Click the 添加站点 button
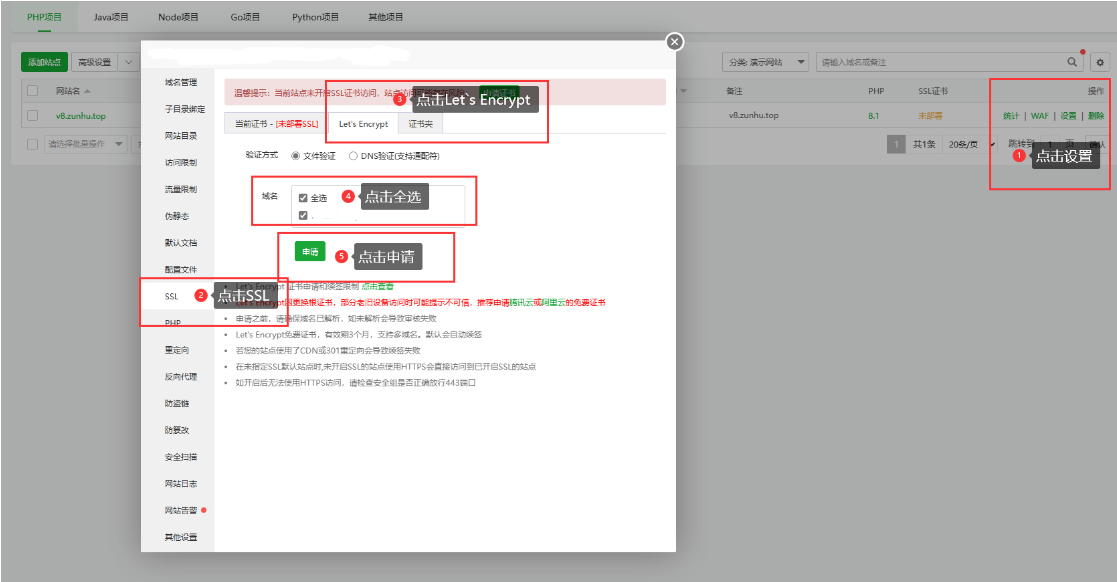This screenshot has height=582, width=1117. 44,62
